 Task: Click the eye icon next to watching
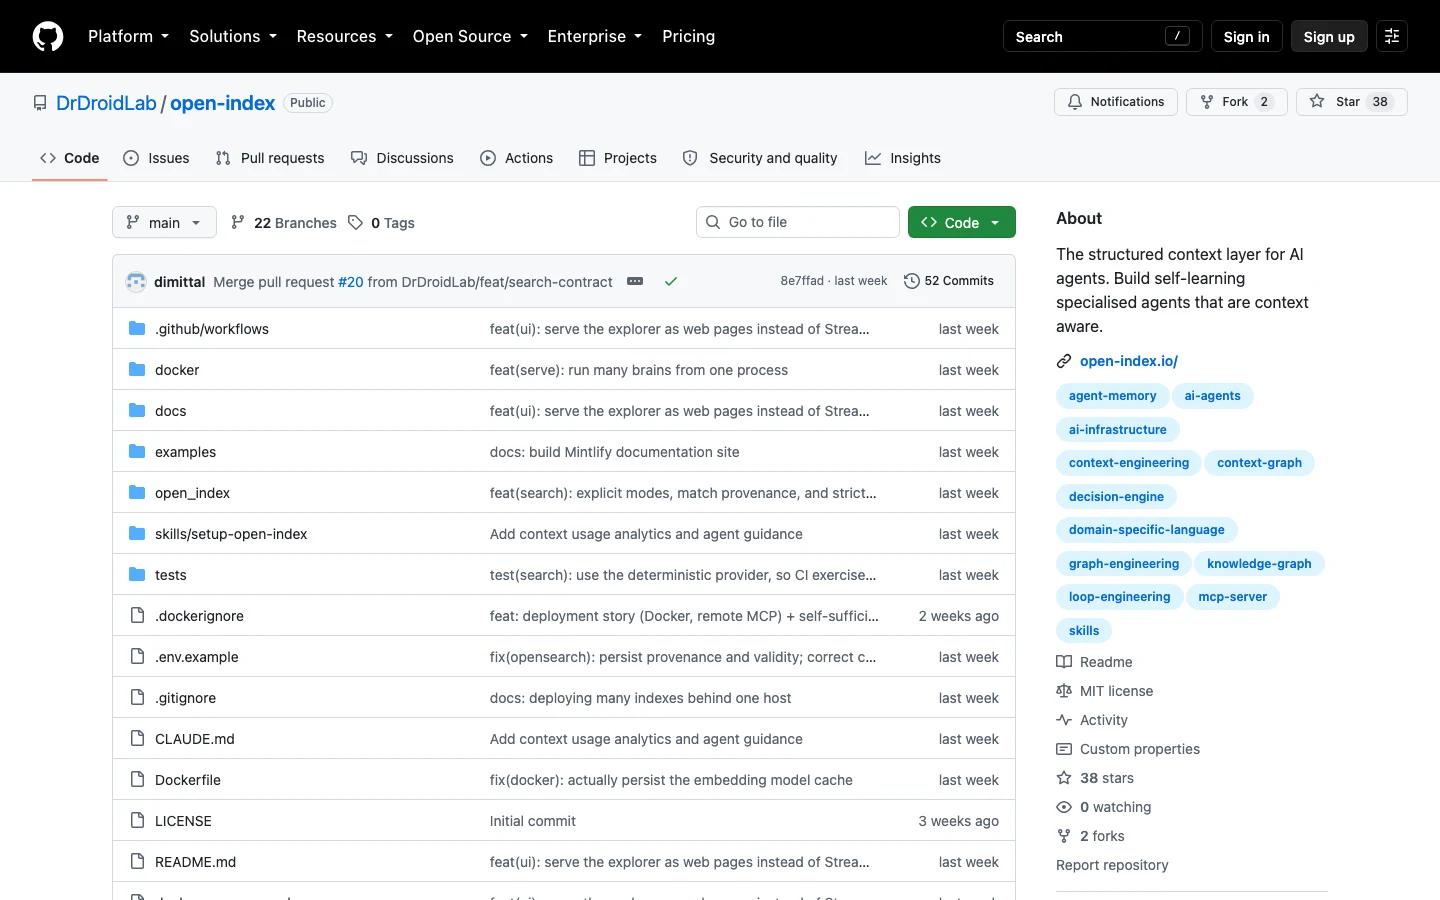[1064, 807]
